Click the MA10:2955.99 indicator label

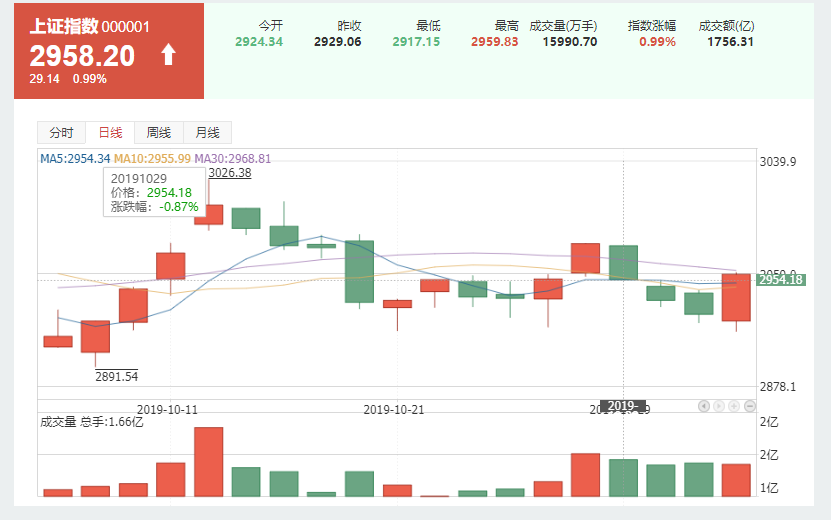152,159
